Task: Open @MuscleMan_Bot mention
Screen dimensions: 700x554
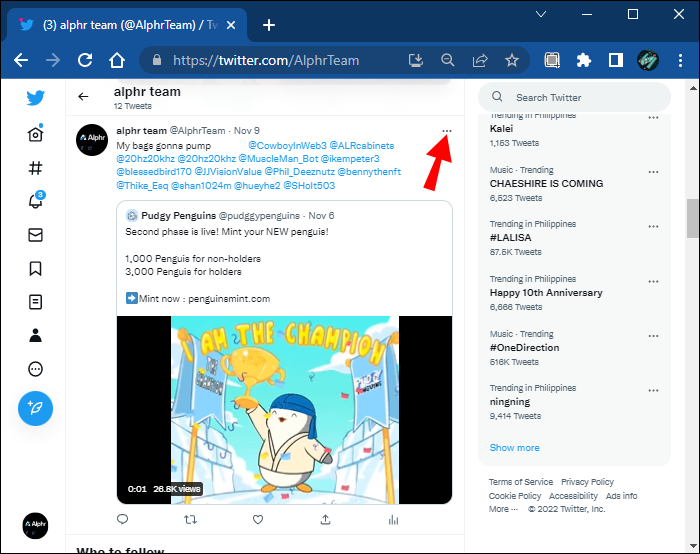Action: pos(278,158)
